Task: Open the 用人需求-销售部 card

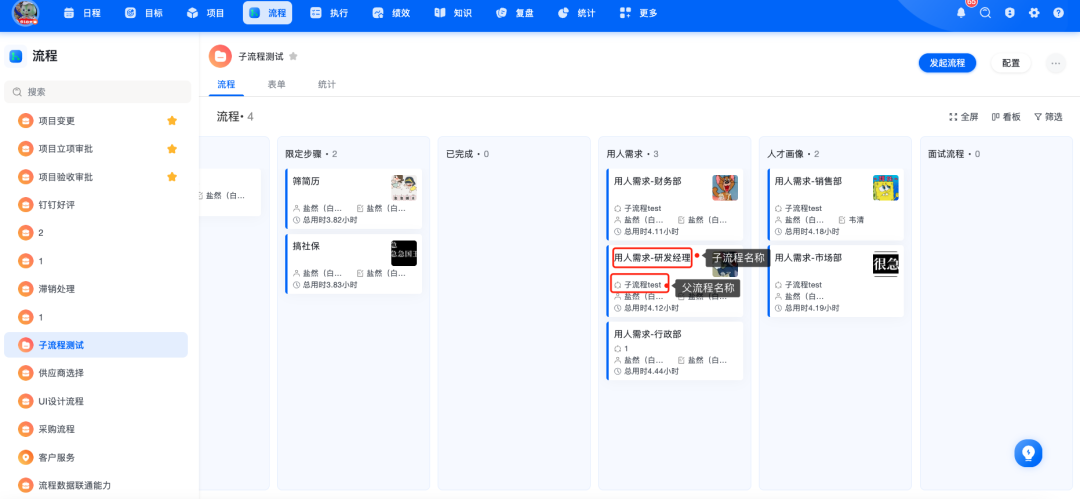Action: coord(835,205)
